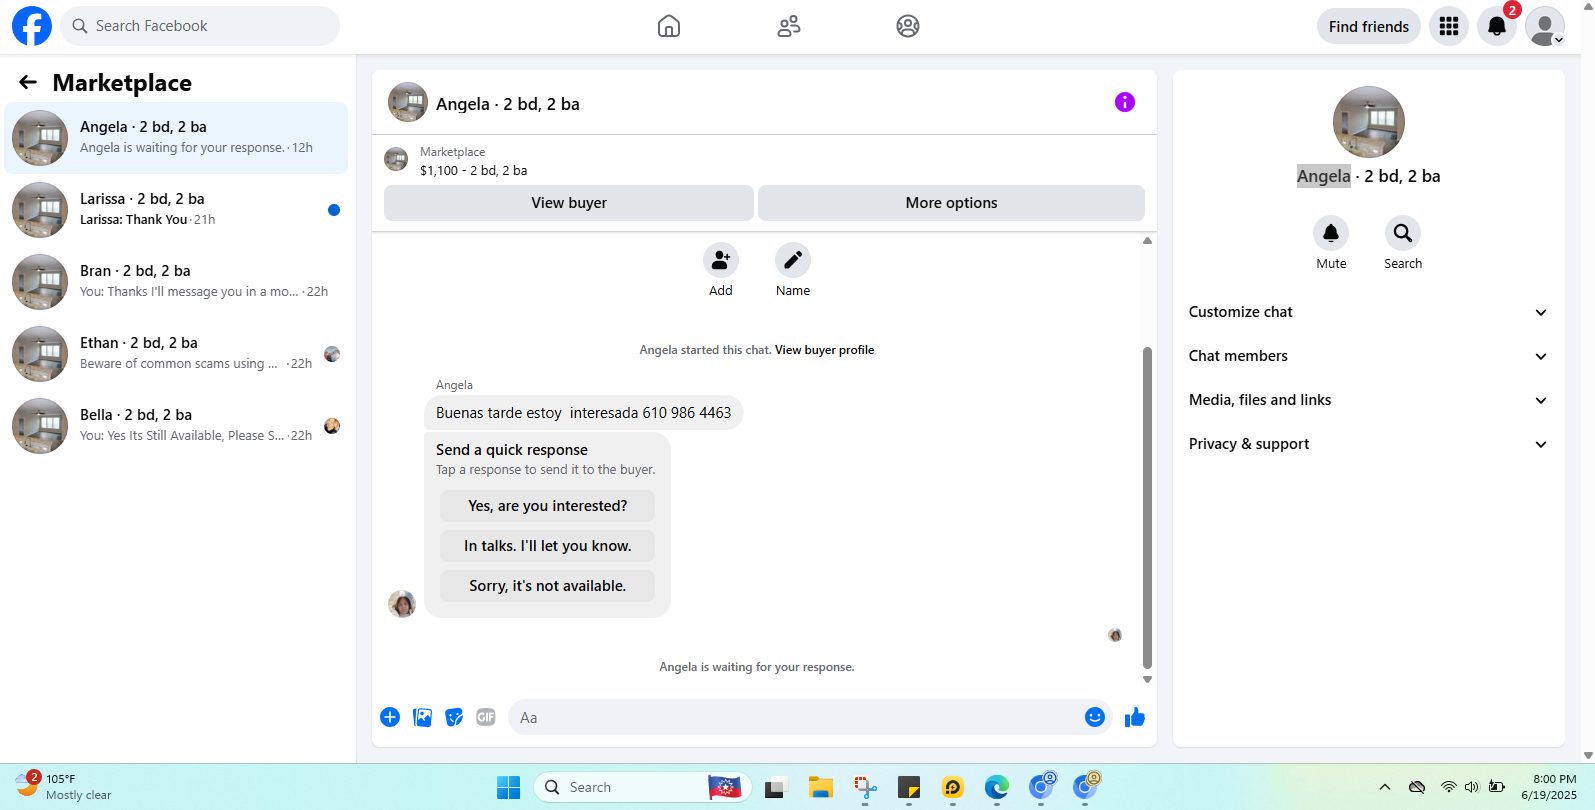Open the account profile menu avatar

point(1545,26)
